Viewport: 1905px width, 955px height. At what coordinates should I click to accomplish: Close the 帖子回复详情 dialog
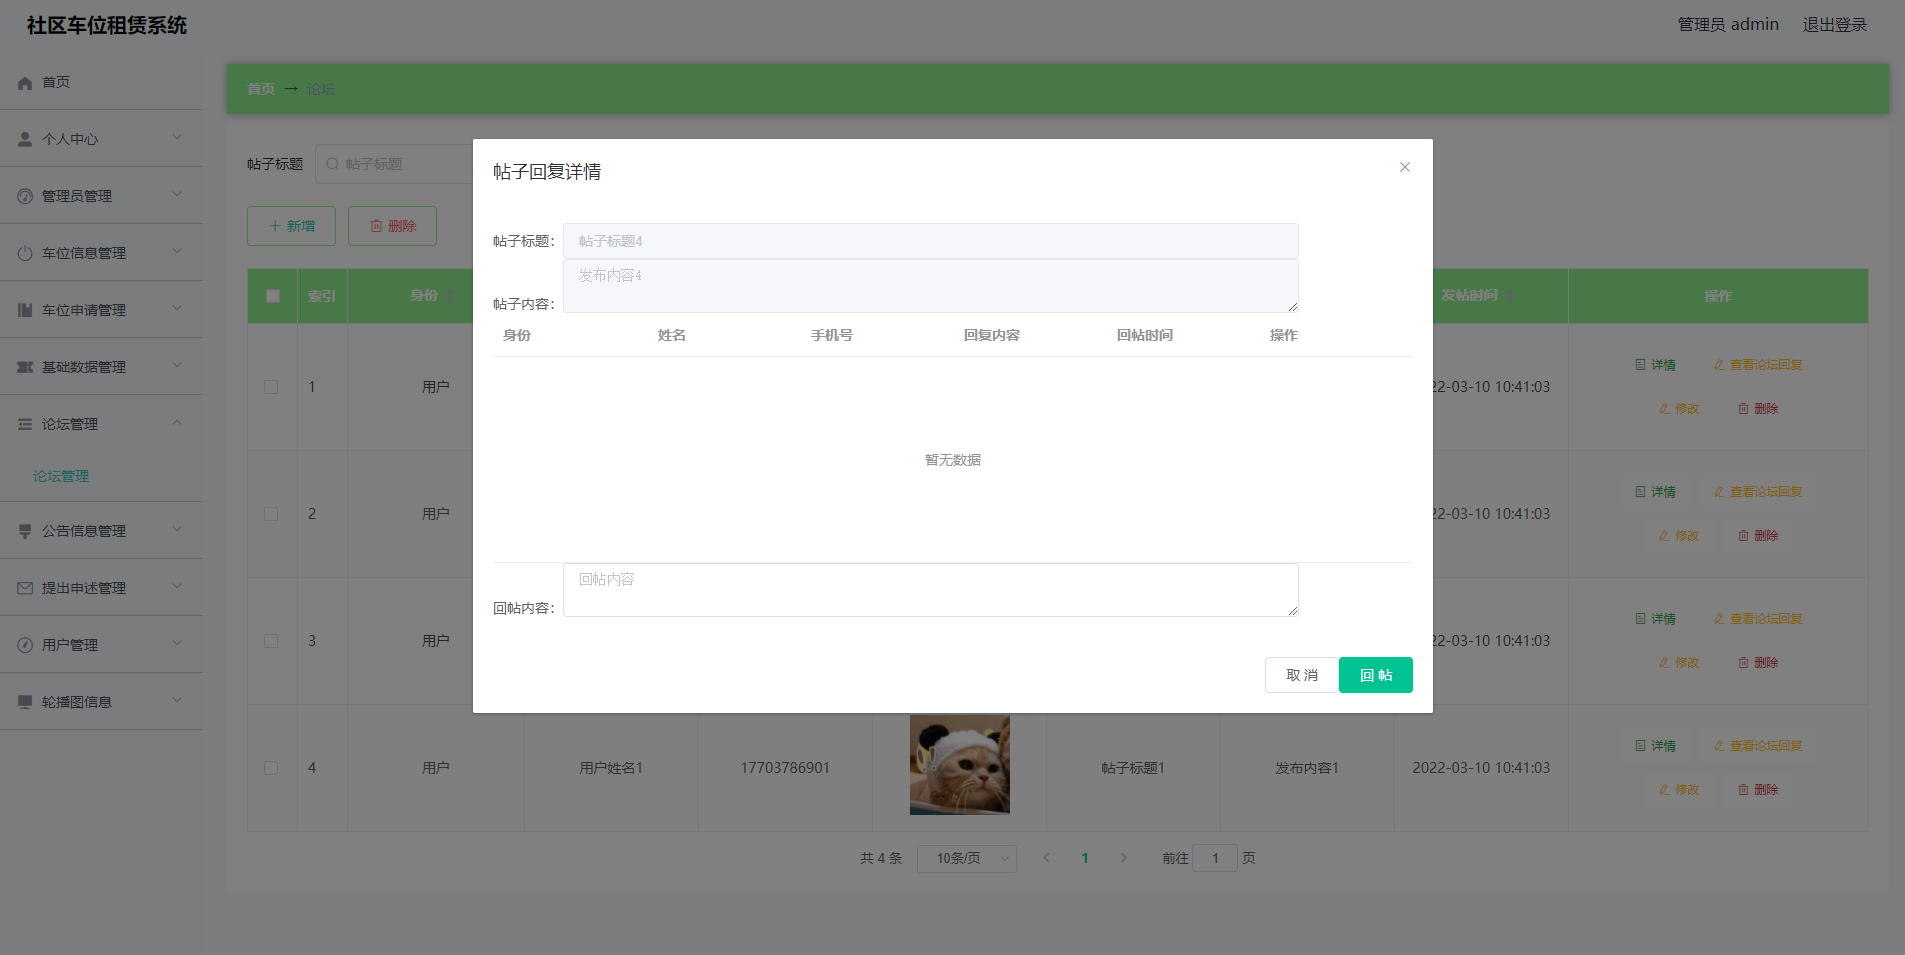1405,167
